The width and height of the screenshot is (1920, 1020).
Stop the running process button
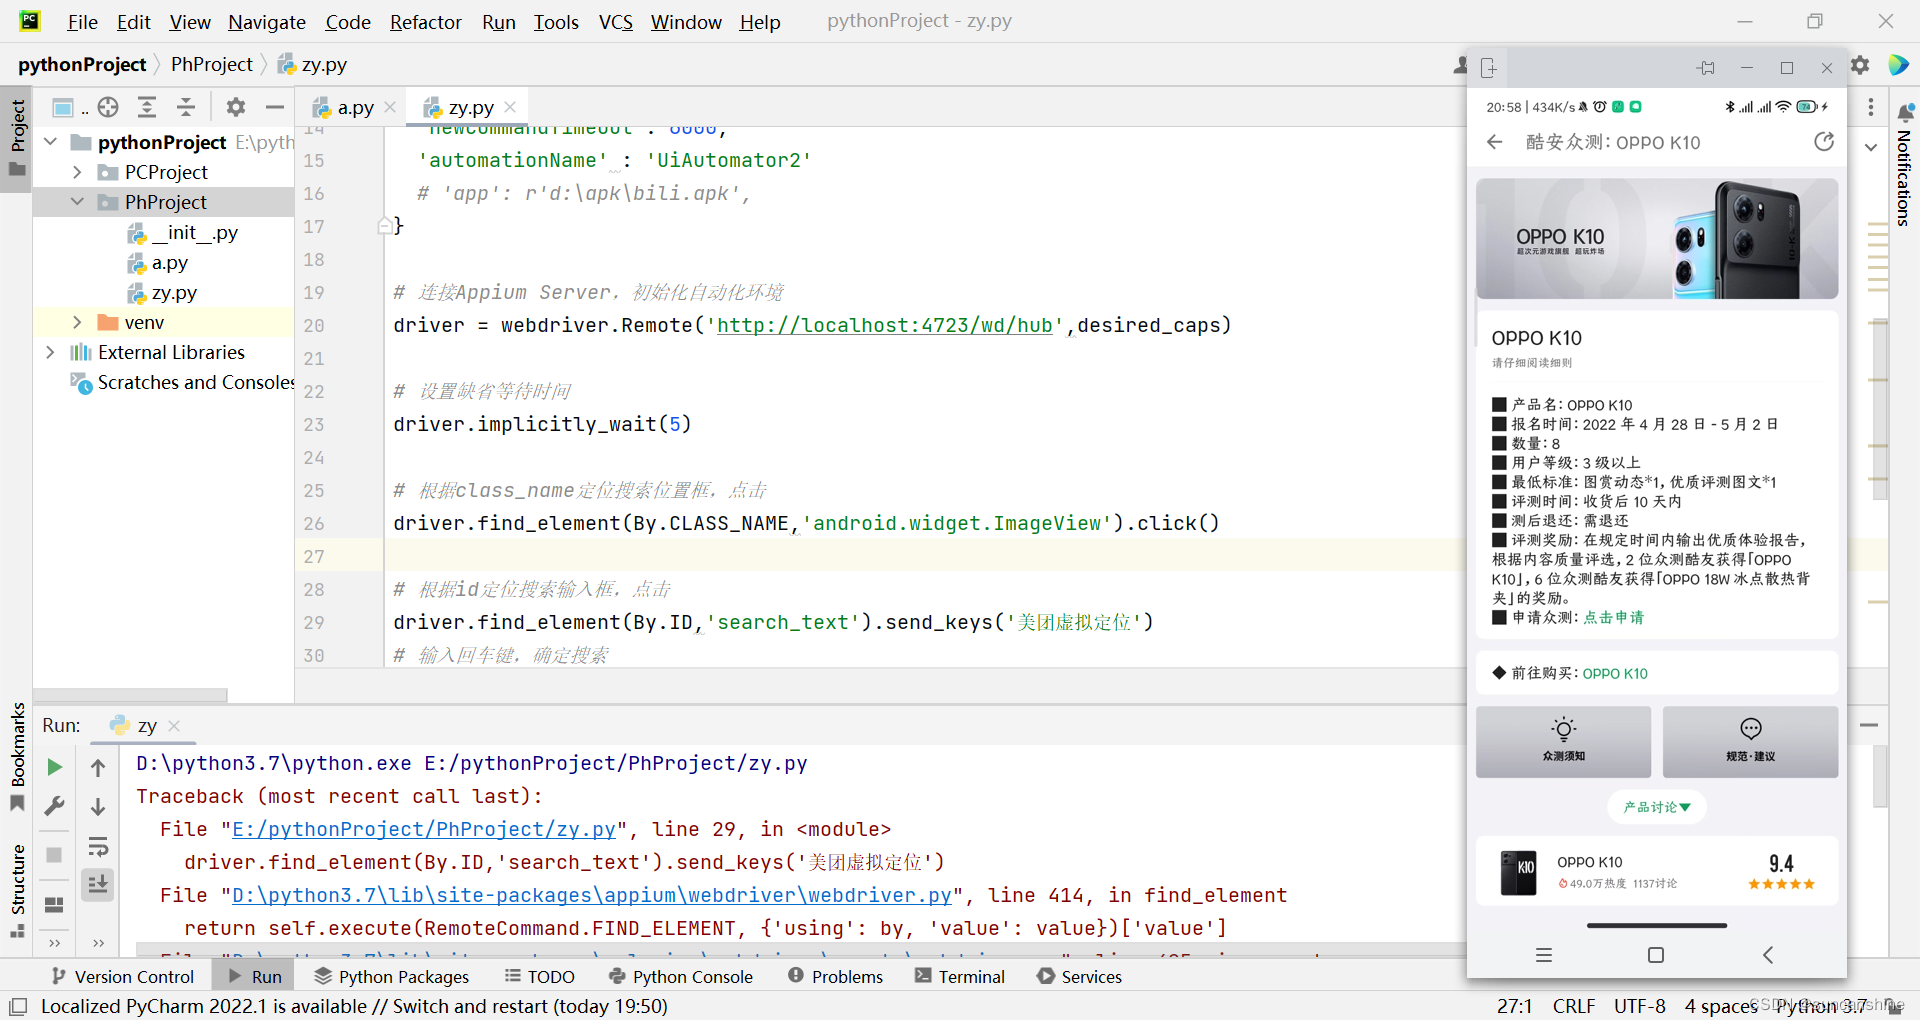[x=55, y=854]
